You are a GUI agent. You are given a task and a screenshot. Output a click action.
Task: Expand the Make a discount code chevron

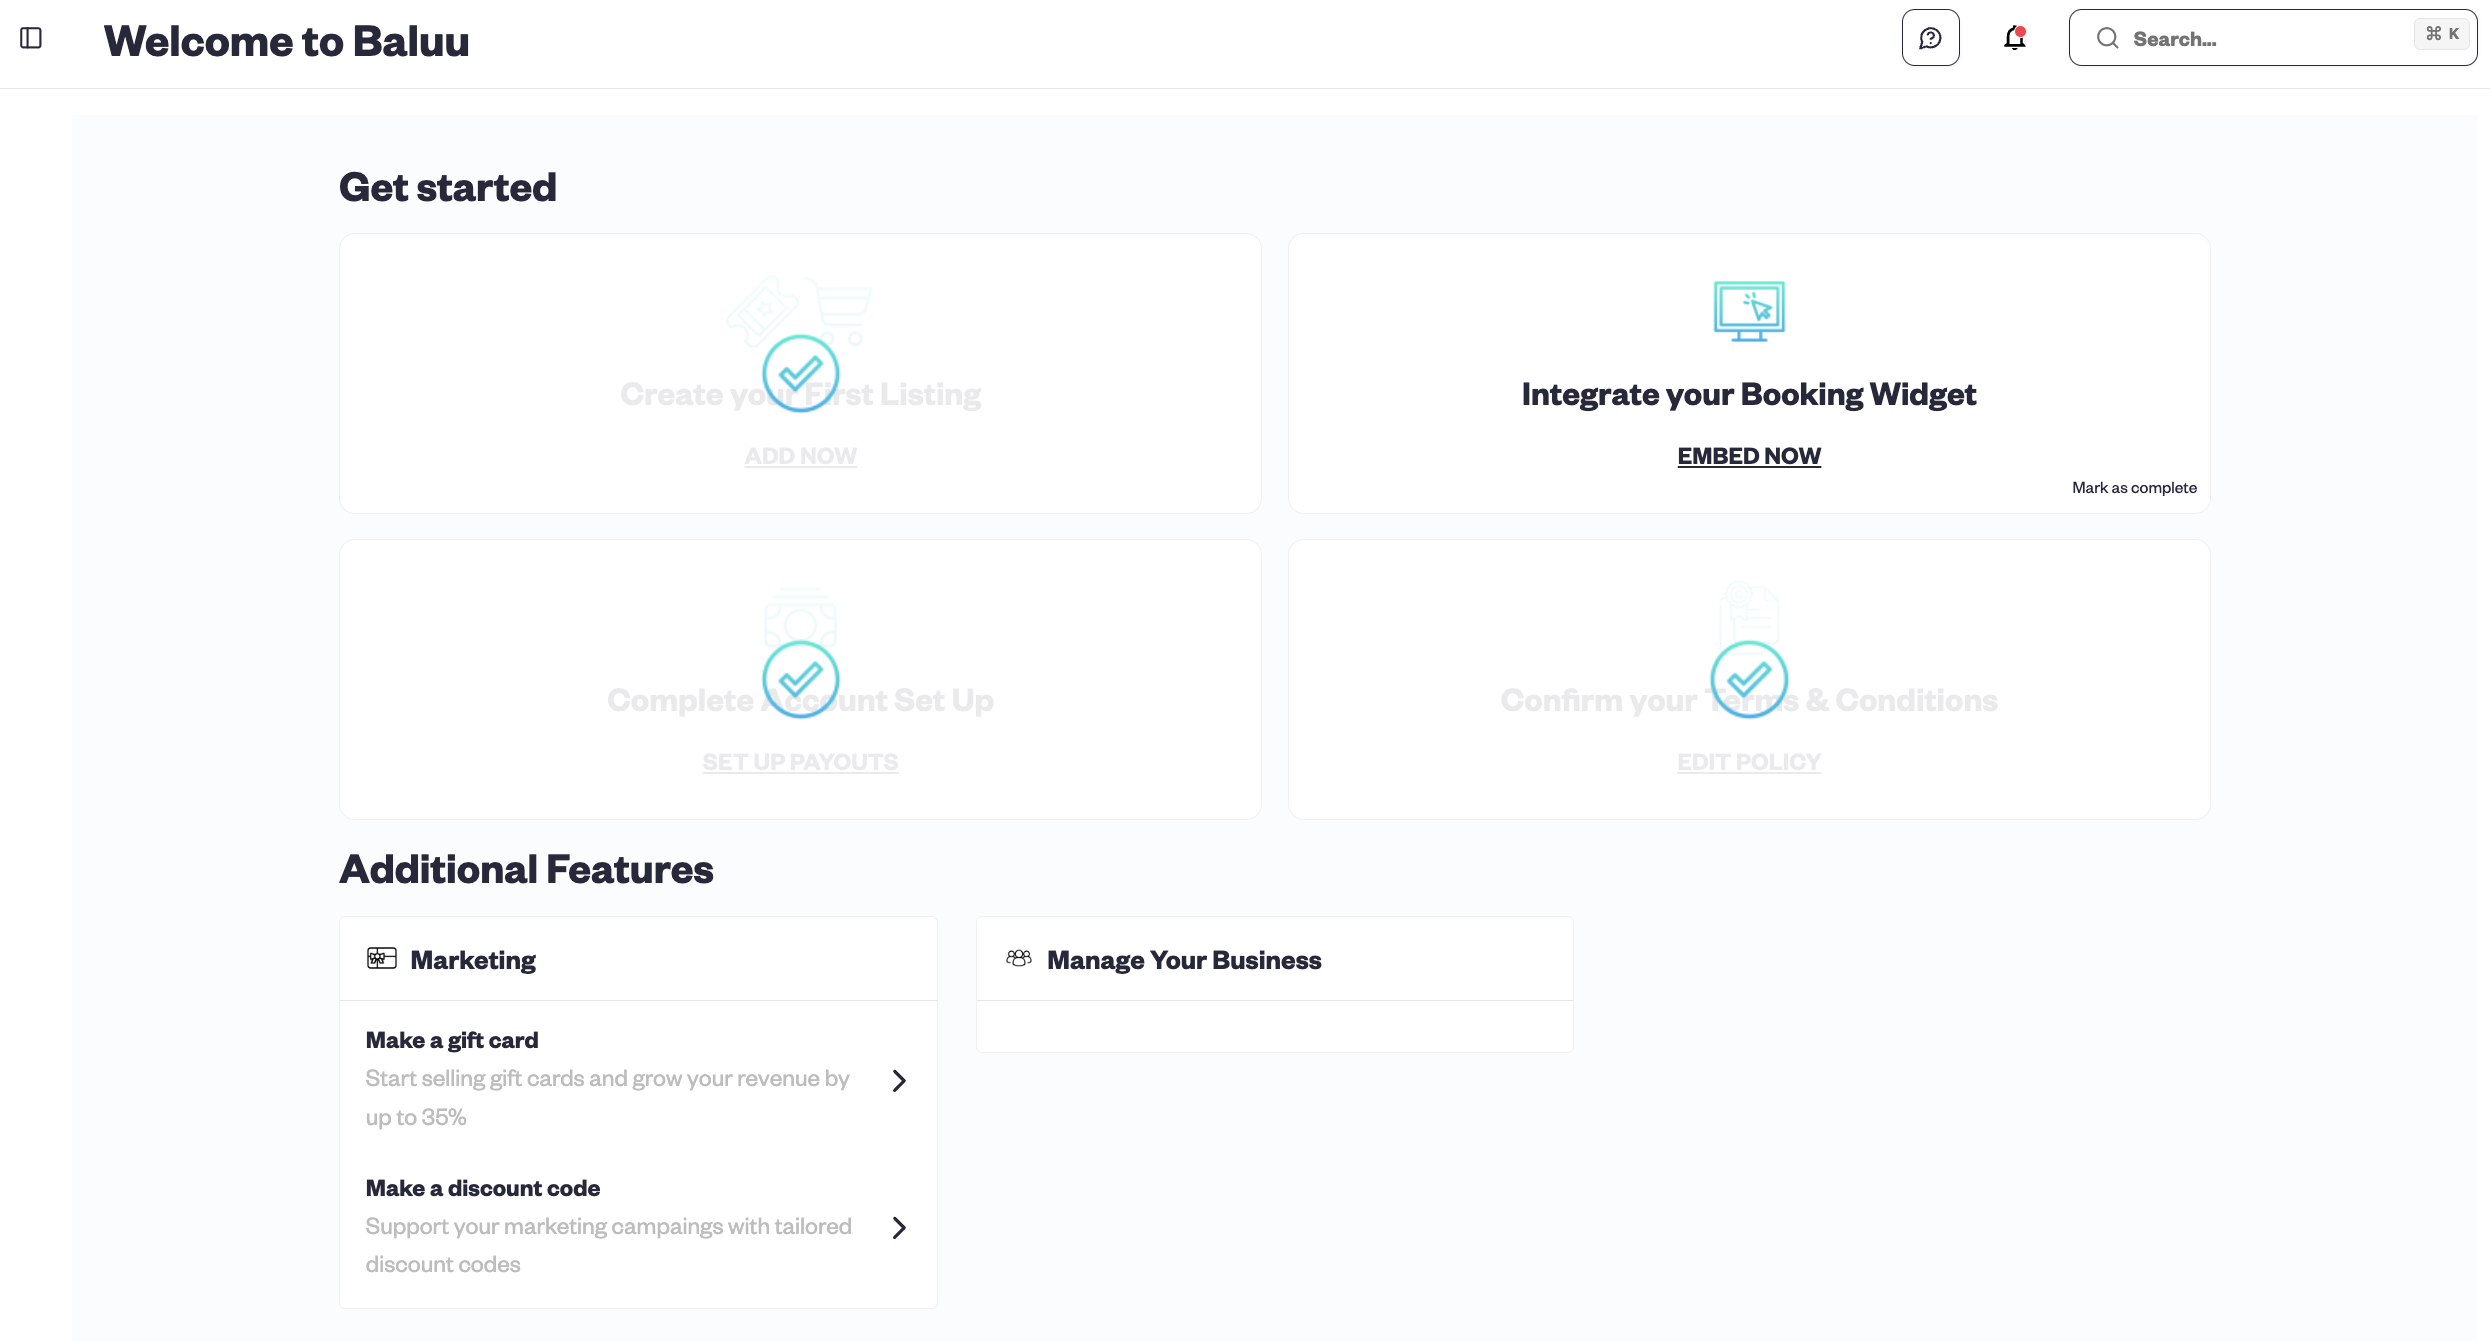[899, 1227]
